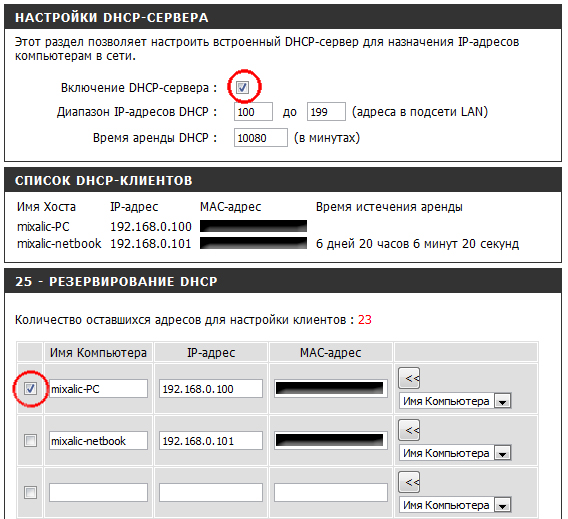Toggle the DHCP server enable checkbox
Viewport: 568px width, 519px height.
coord(242,87)
